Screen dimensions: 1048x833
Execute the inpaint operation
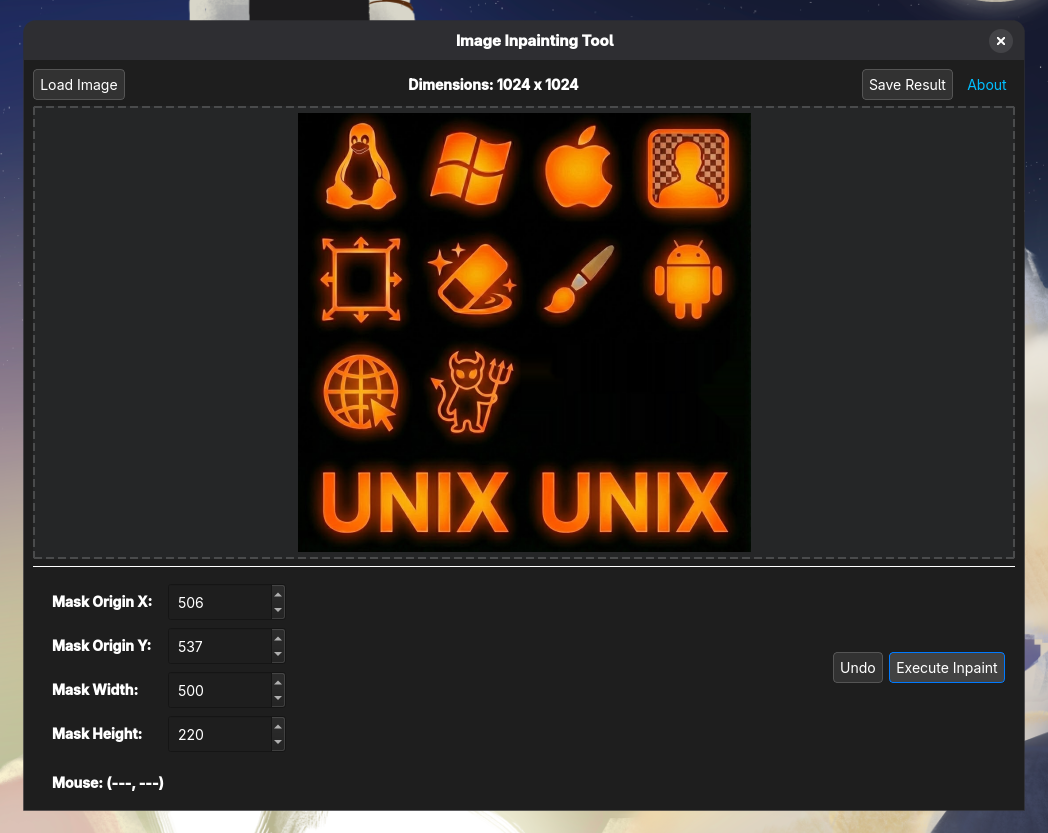point(946,667)
